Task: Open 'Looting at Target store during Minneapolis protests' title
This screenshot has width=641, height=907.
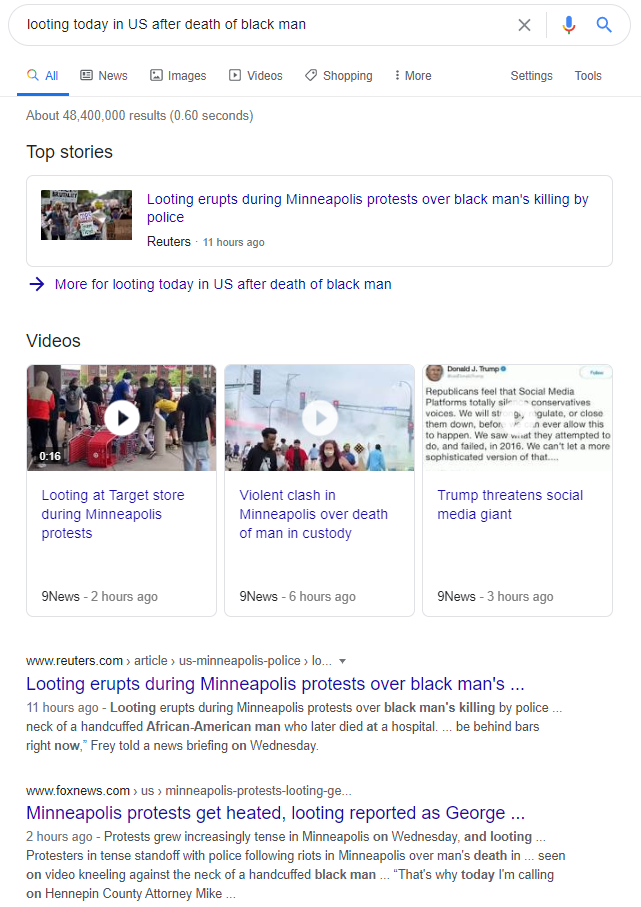Action: tap(113, 514)
